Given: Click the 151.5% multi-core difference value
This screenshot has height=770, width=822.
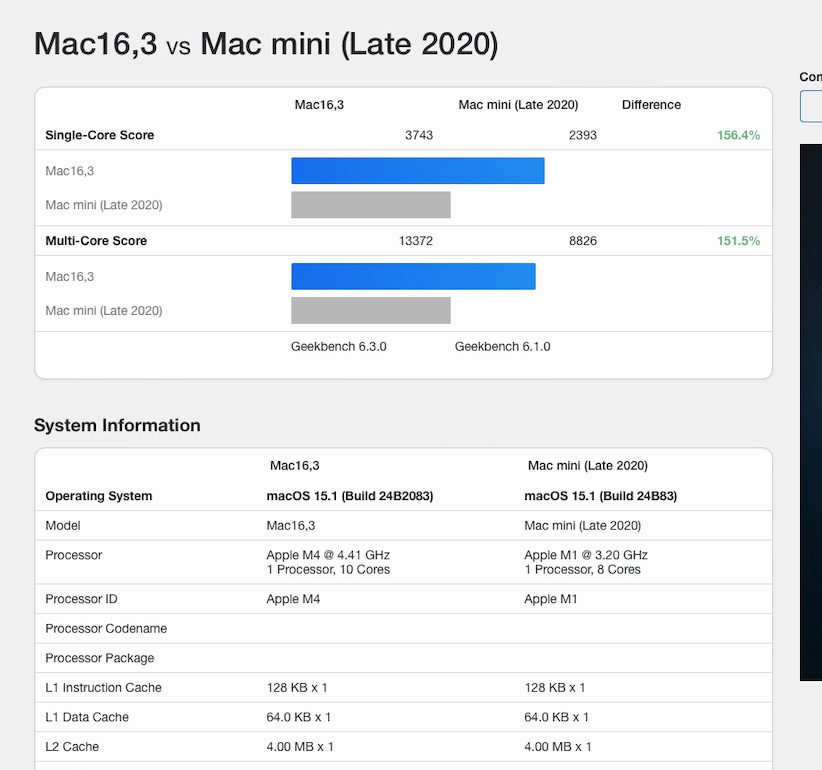Looking at the screenshot, I should click(x=738, y=241).
